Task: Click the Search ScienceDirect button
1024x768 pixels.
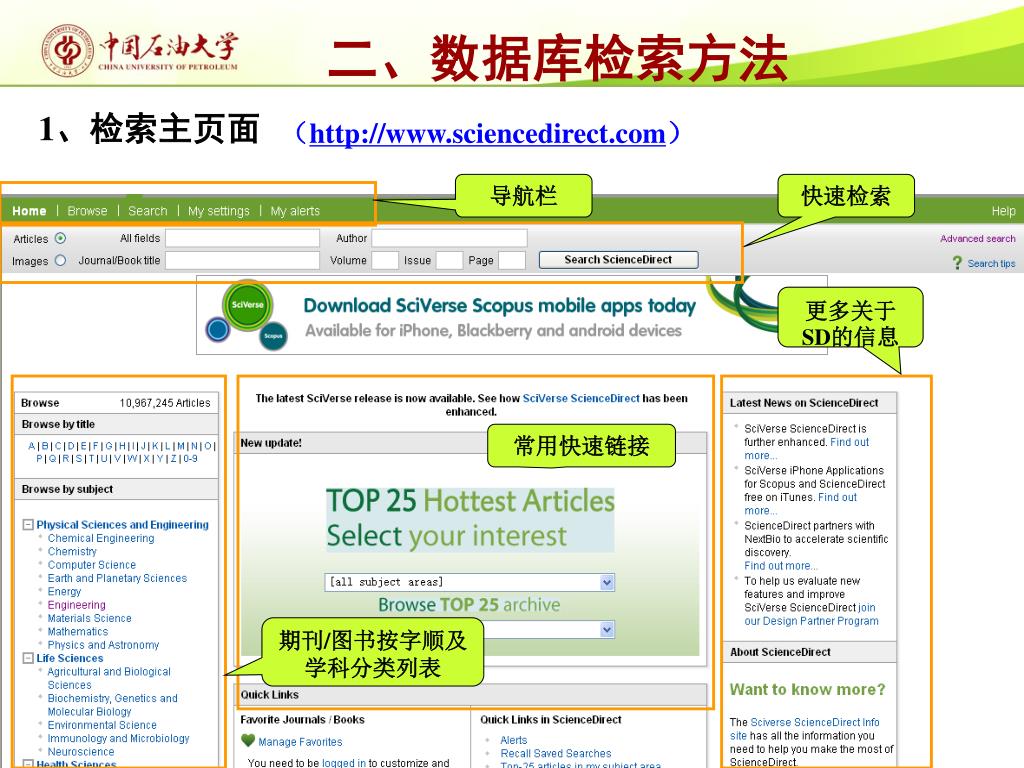Action: pyautogui.click(x=618, y=259)
